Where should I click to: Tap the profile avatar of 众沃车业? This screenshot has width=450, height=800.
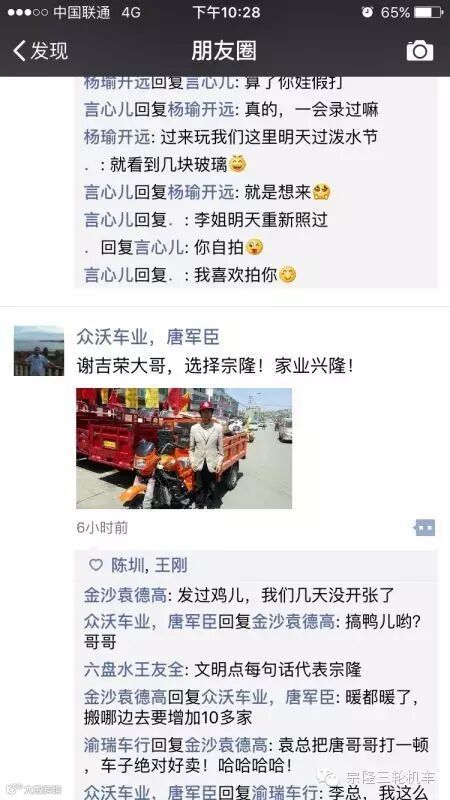click(x=39, y=351)
